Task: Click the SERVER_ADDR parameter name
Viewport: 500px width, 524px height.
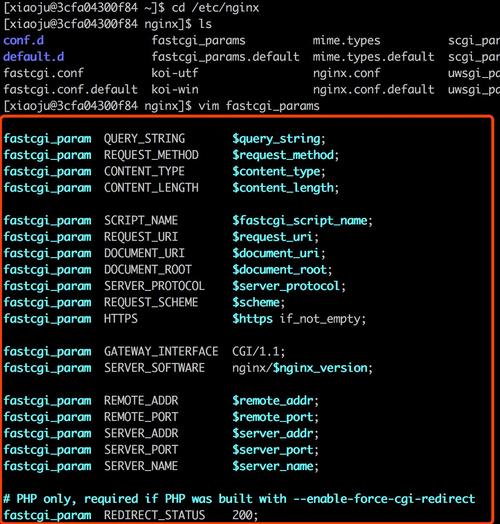Action: 141,433
